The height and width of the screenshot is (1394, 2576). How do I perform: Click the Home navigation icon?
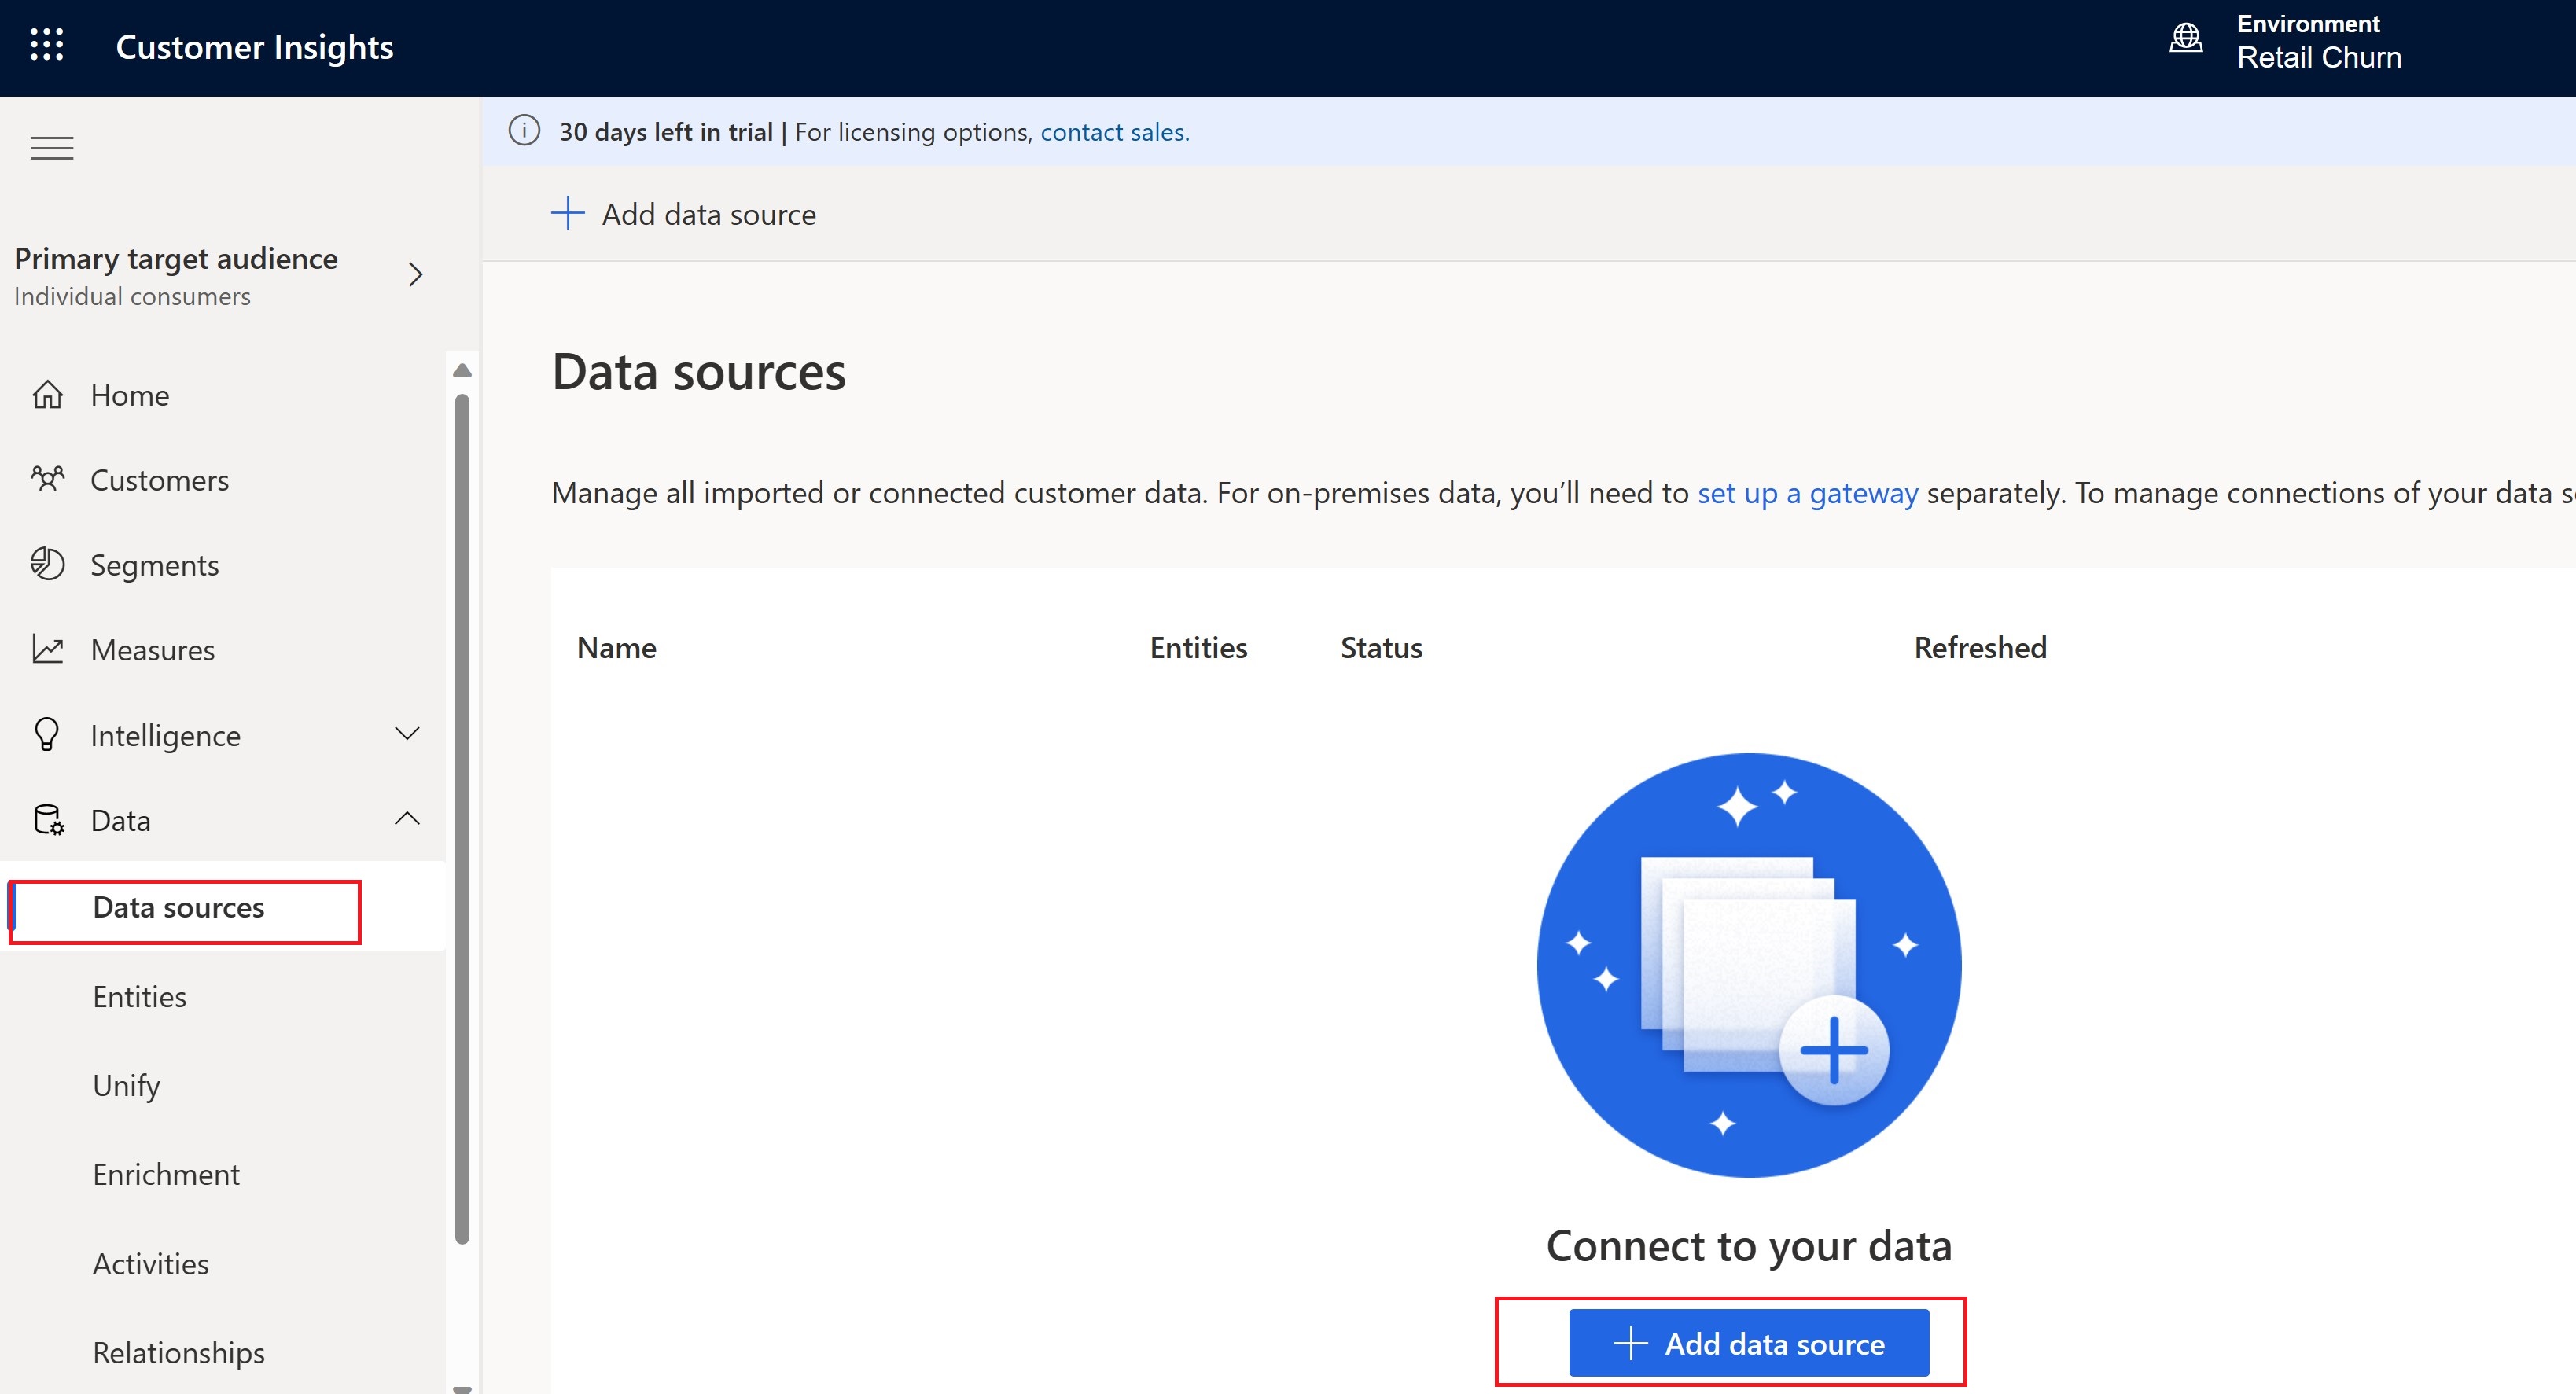coord(46,393)
